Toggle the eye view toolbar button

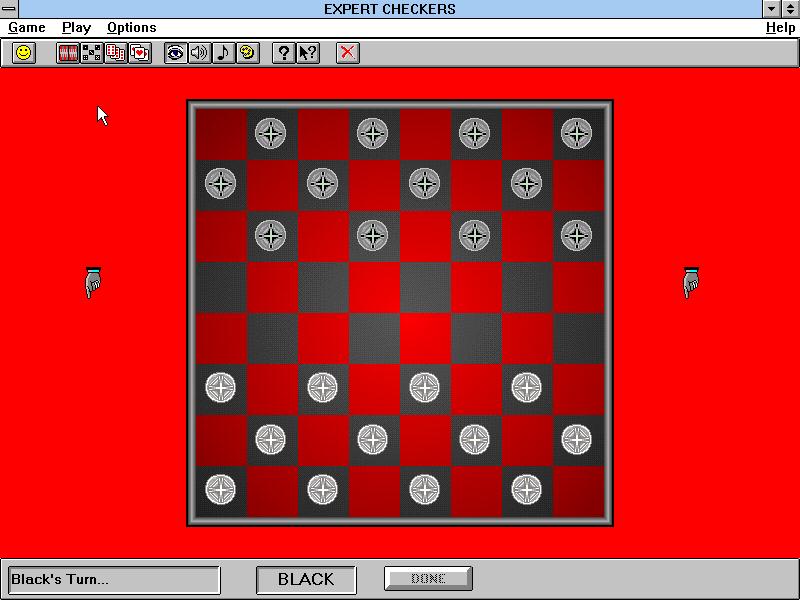[x=176, y=53]
